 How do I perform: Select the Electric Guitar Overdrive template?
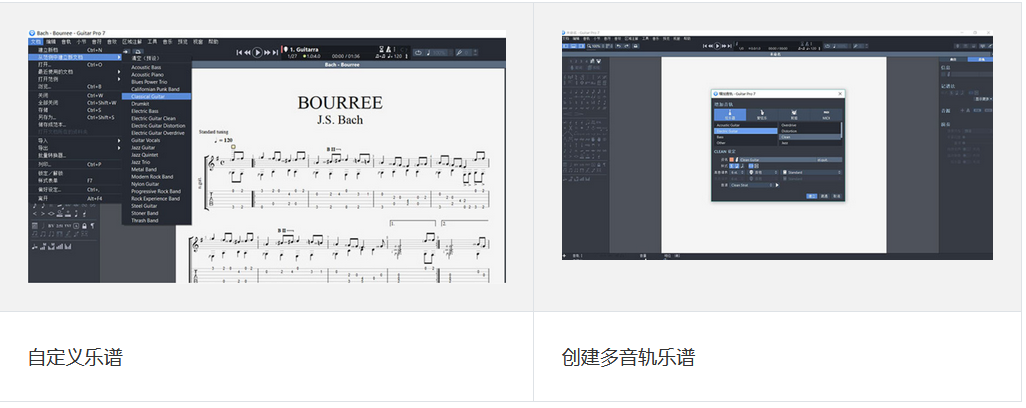click(156, 133)
